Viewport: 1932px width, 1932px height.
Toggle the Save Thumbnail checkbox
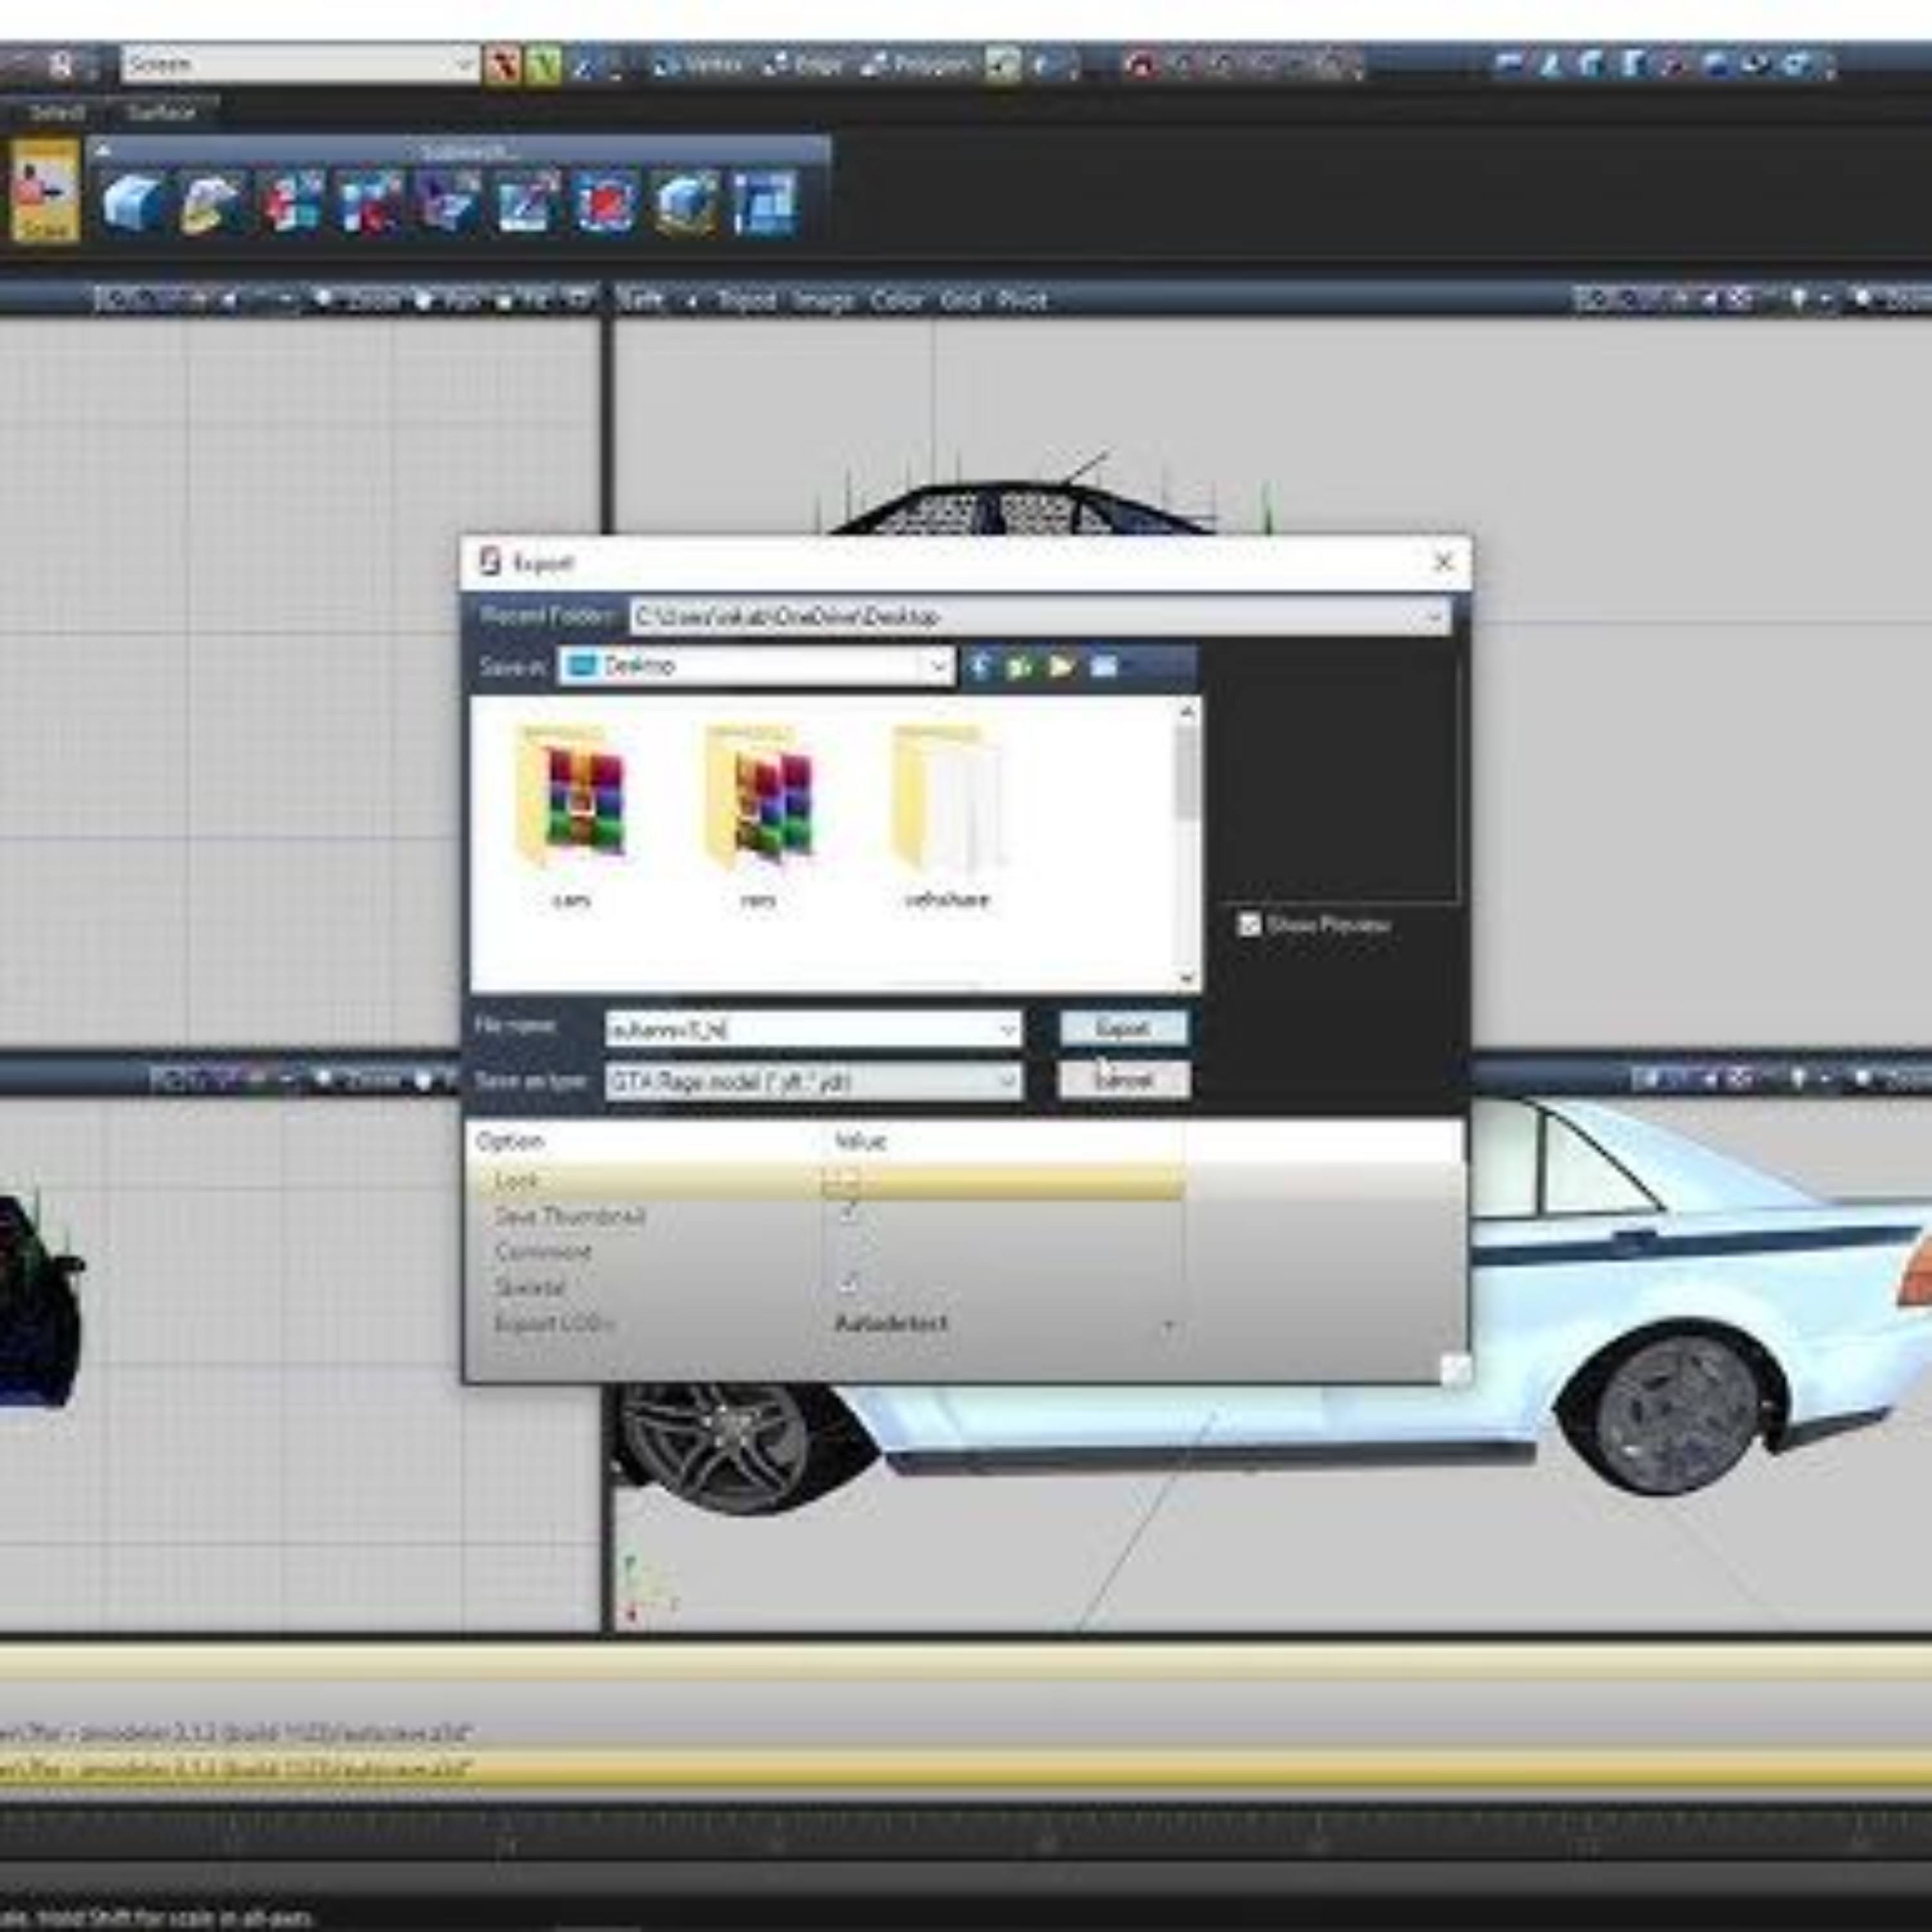pyautogui.click(x=848, y=1215)
